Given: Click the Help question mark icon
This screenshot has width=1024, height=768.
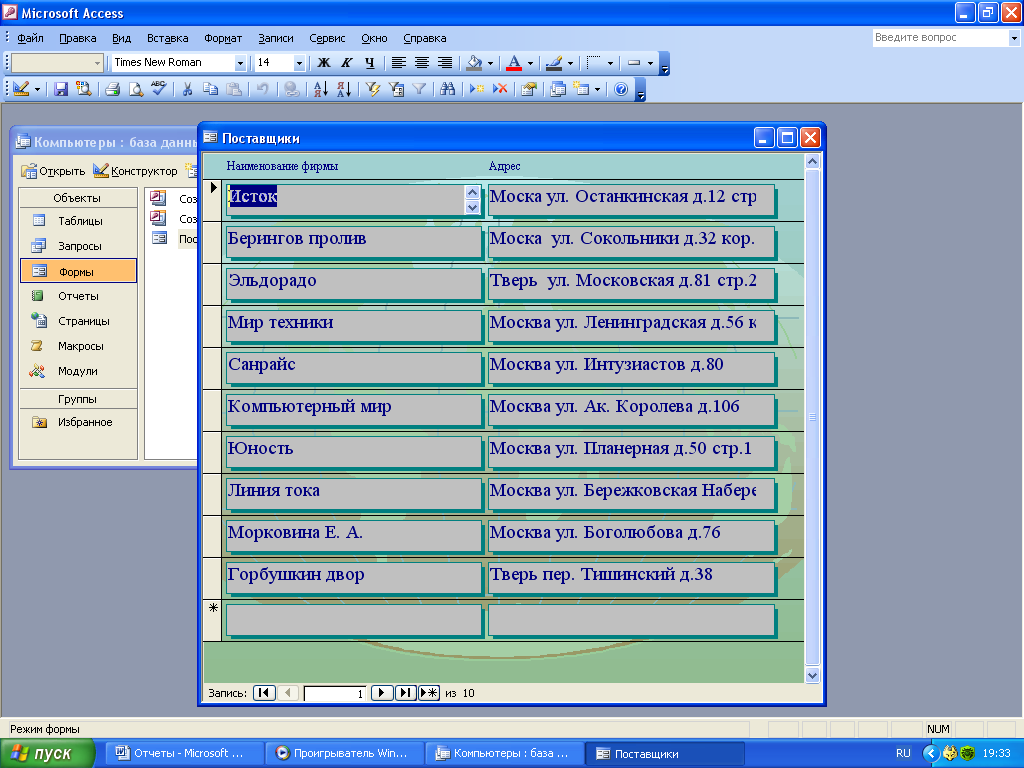Looking at the screenshot, I should [x=621, y=89].
